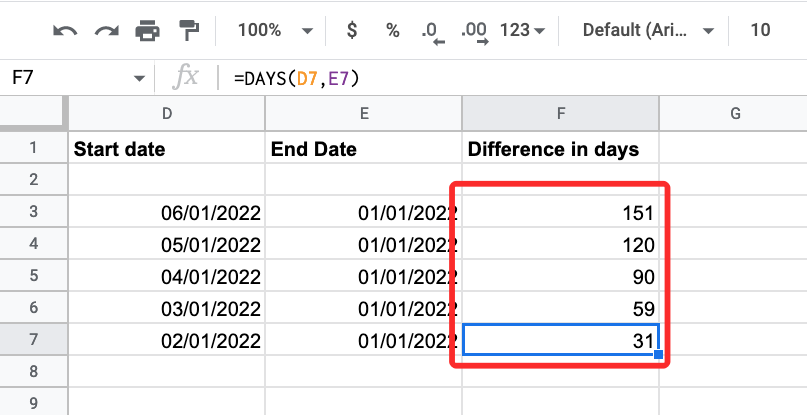
Task: Select column G header
Action: 734,113
